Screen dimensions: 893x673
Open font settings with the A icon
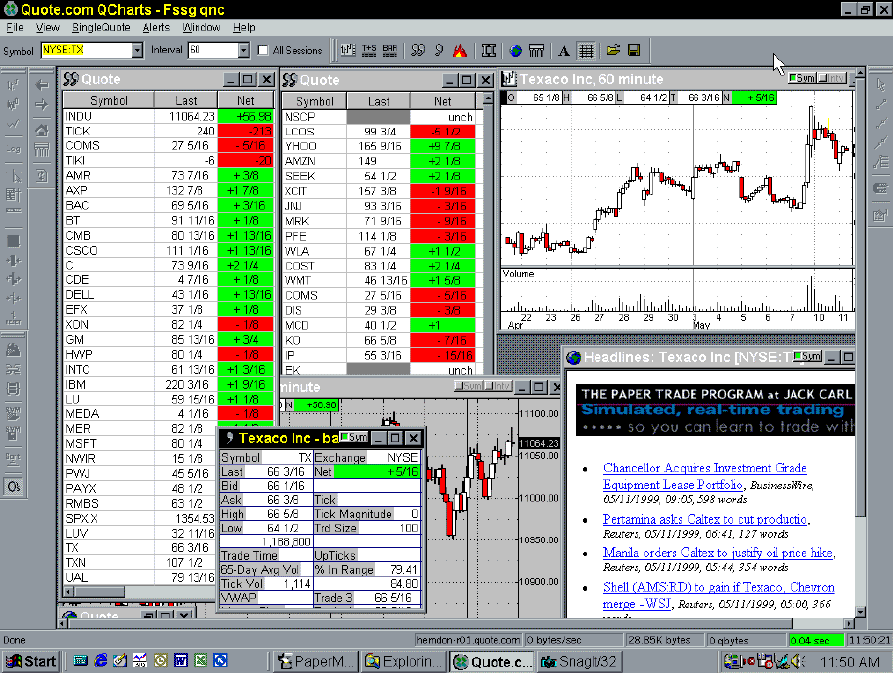pyautogui.click(x=564, y=51)
